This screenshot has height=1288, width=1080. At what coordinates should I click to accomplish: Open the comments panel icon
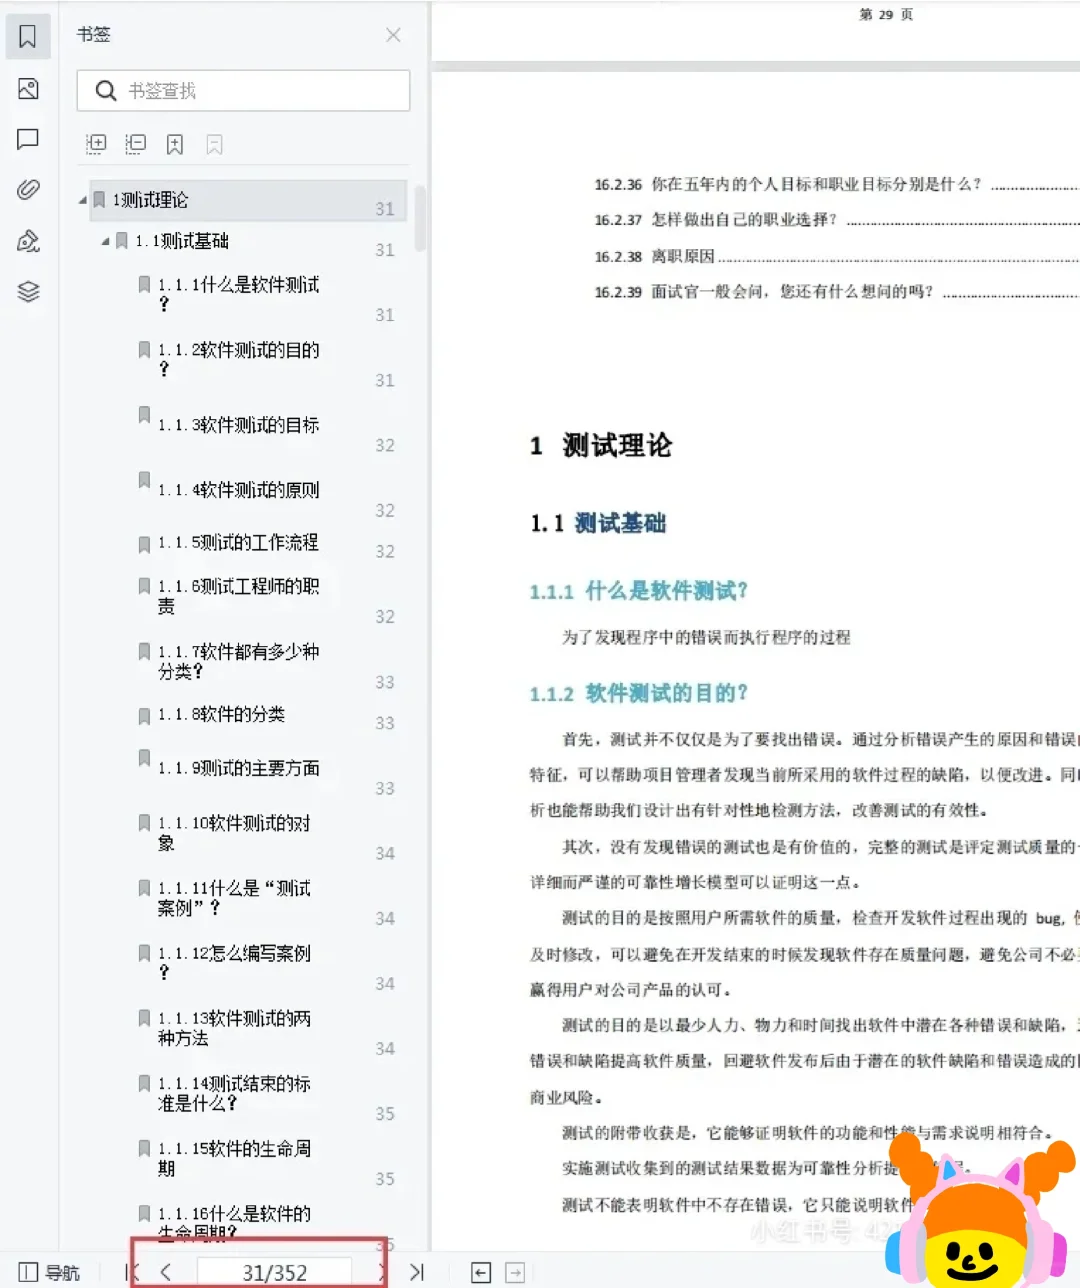(28, 139)
